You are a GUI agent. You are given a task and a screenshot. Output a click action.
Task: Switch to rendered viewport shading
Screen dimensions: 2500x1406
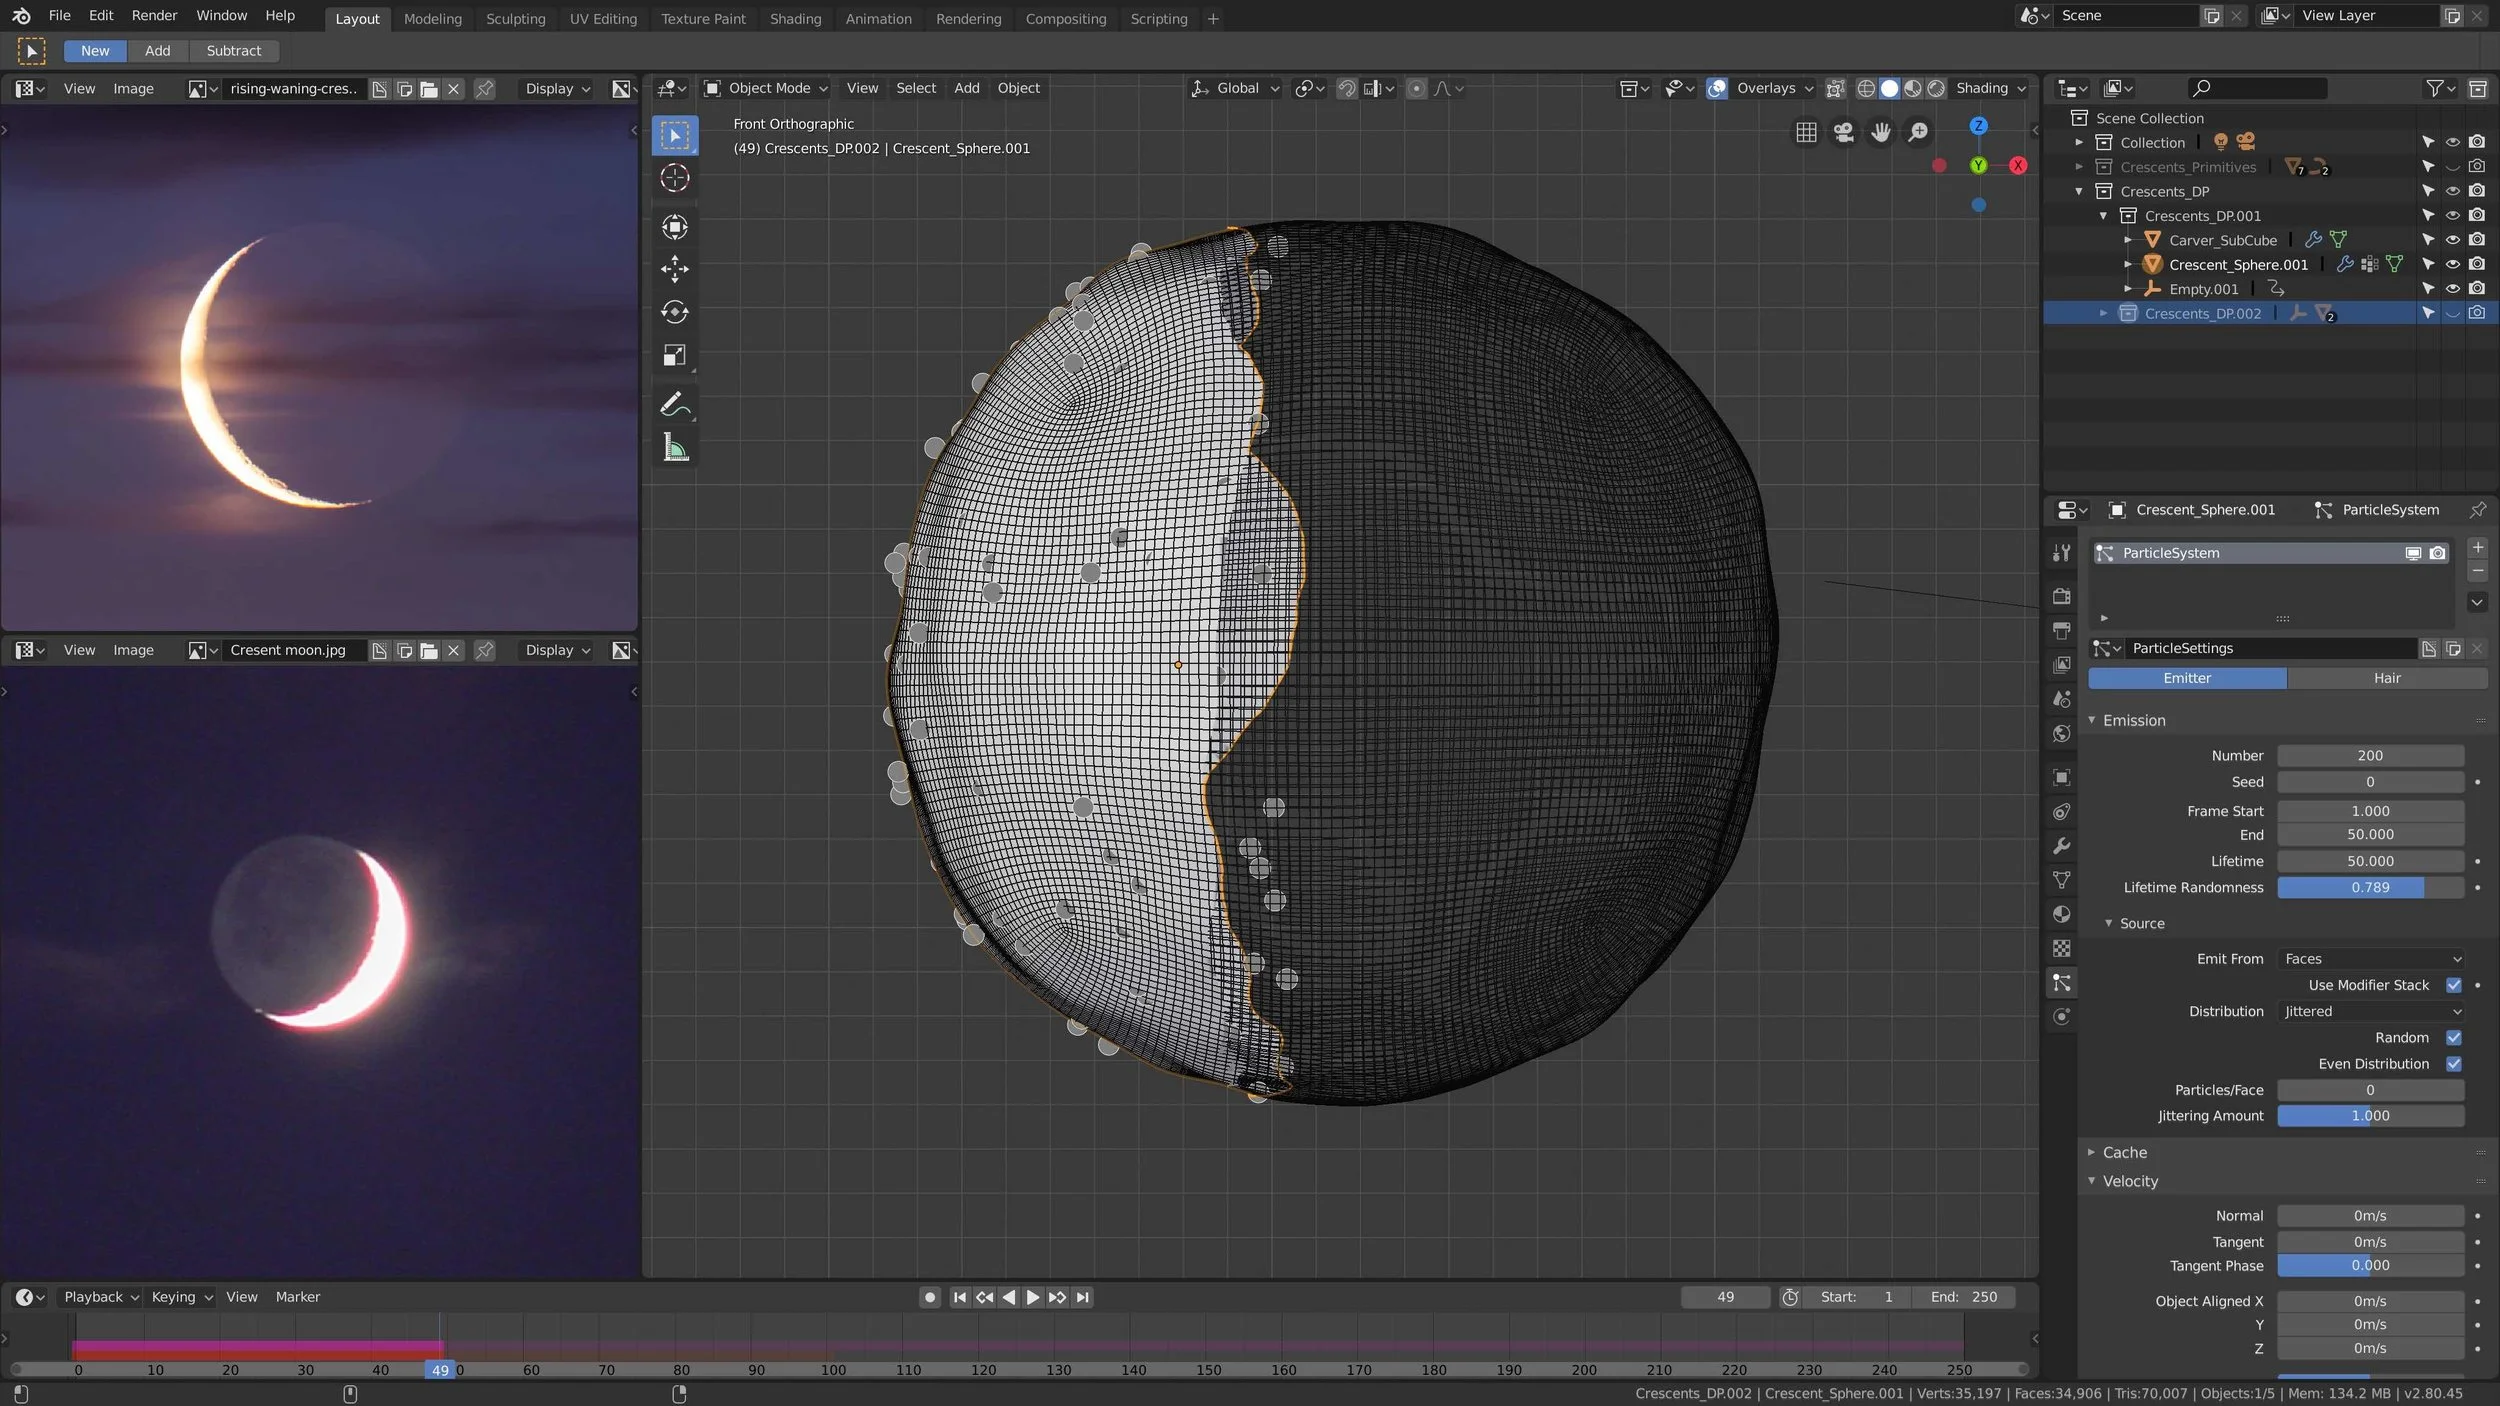[1936, 88]
